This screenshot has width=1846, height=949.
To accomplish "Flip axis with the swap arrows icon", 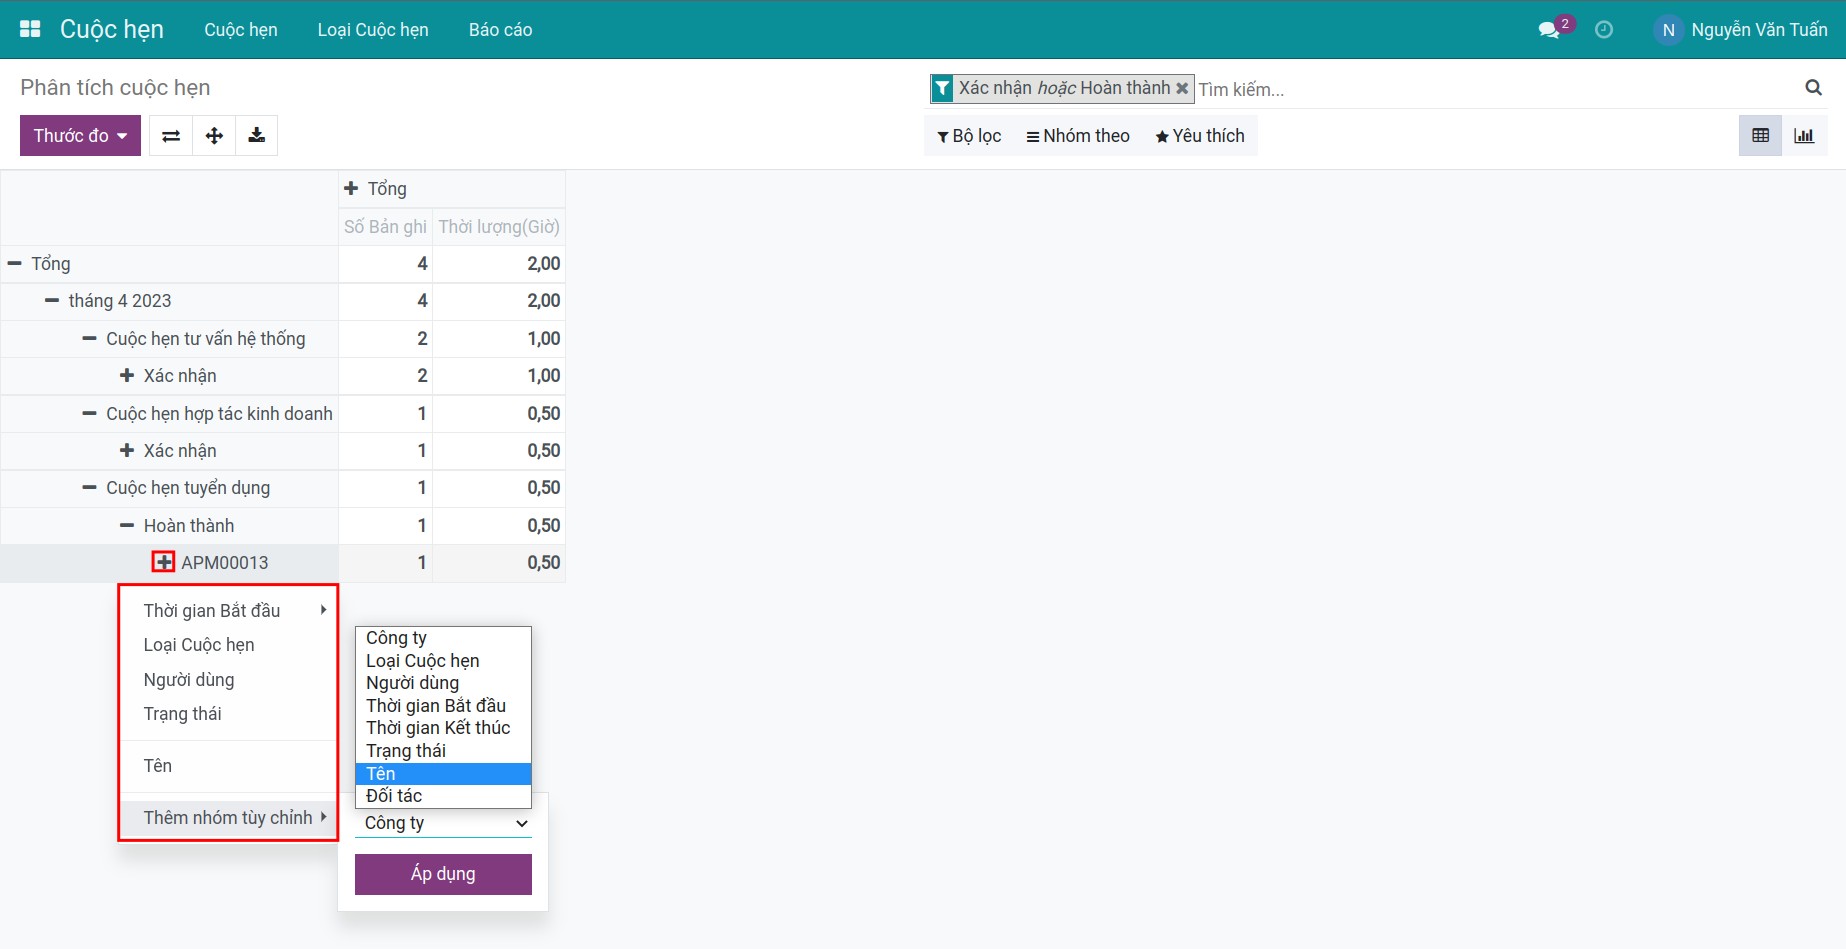I will coord(171,136).
